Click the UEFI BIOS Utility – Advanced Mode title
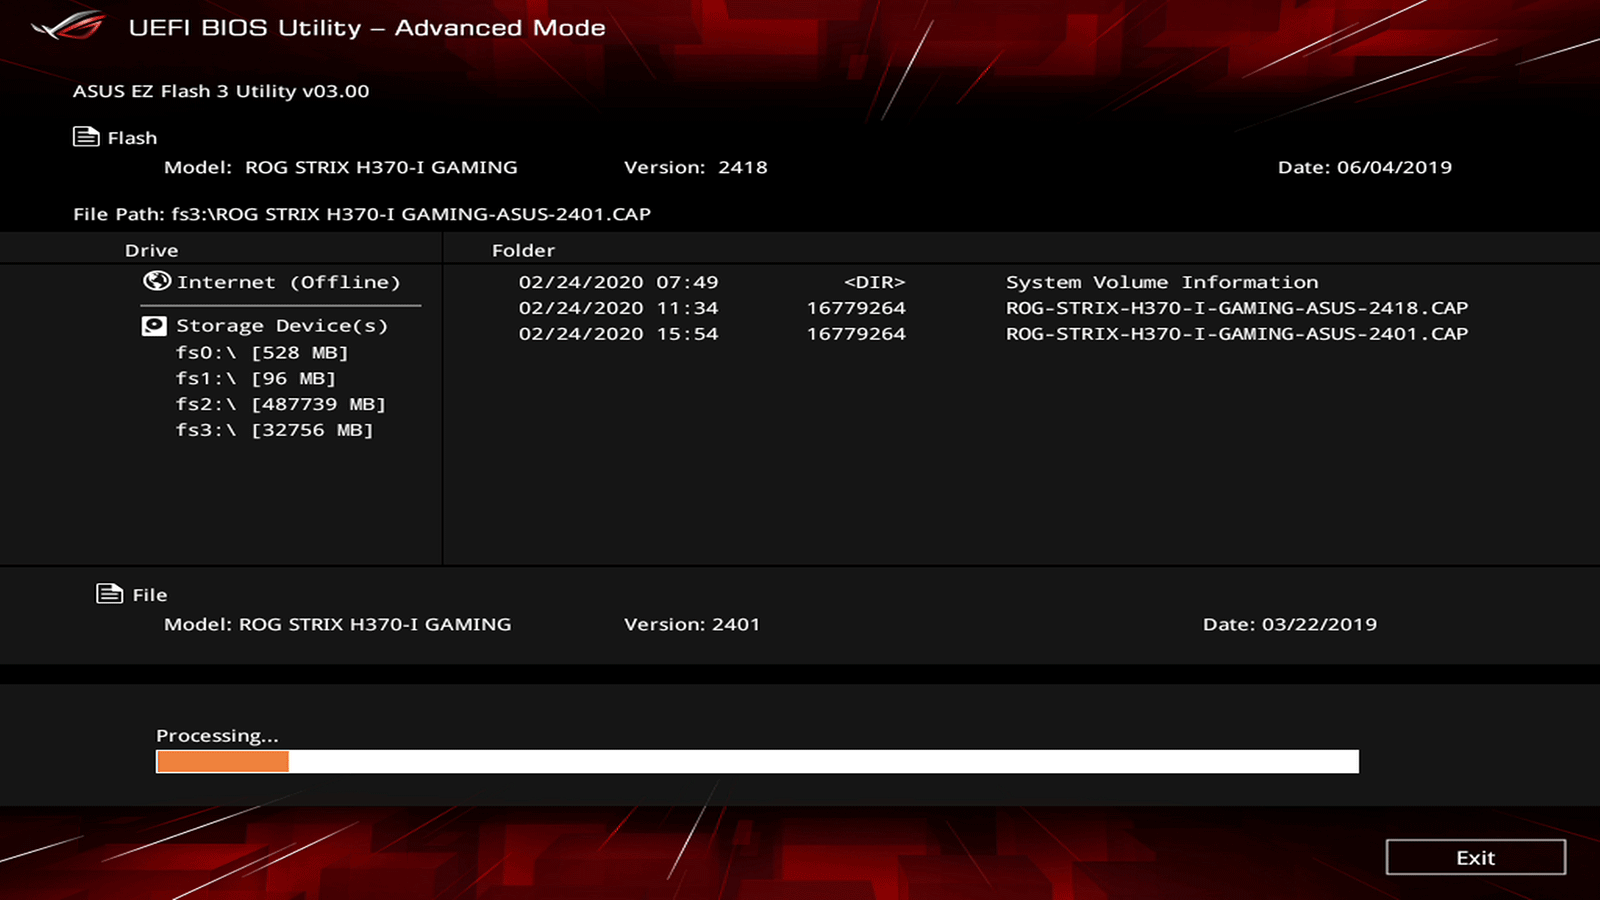 [x=367, y=28]
